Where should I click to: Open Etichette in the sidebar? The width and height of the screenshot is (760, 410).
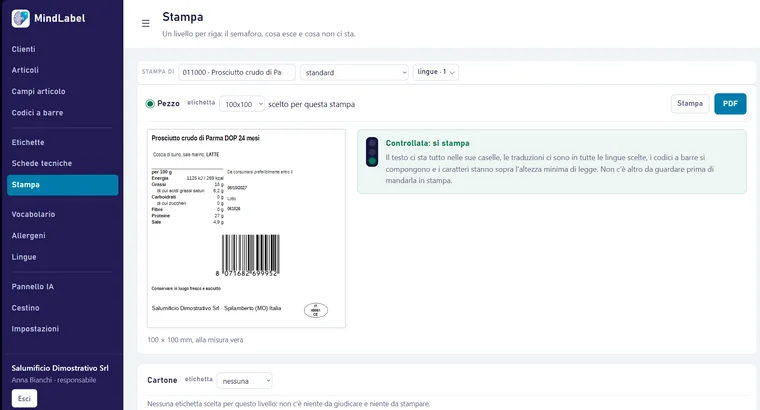(28, 142)
